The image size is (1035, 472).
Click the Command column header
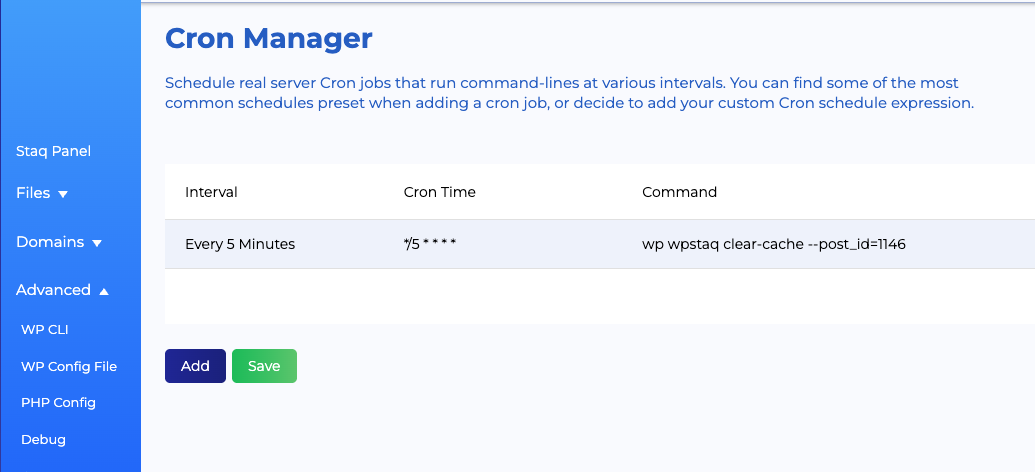pyautogui.click(x=679, y=192)
